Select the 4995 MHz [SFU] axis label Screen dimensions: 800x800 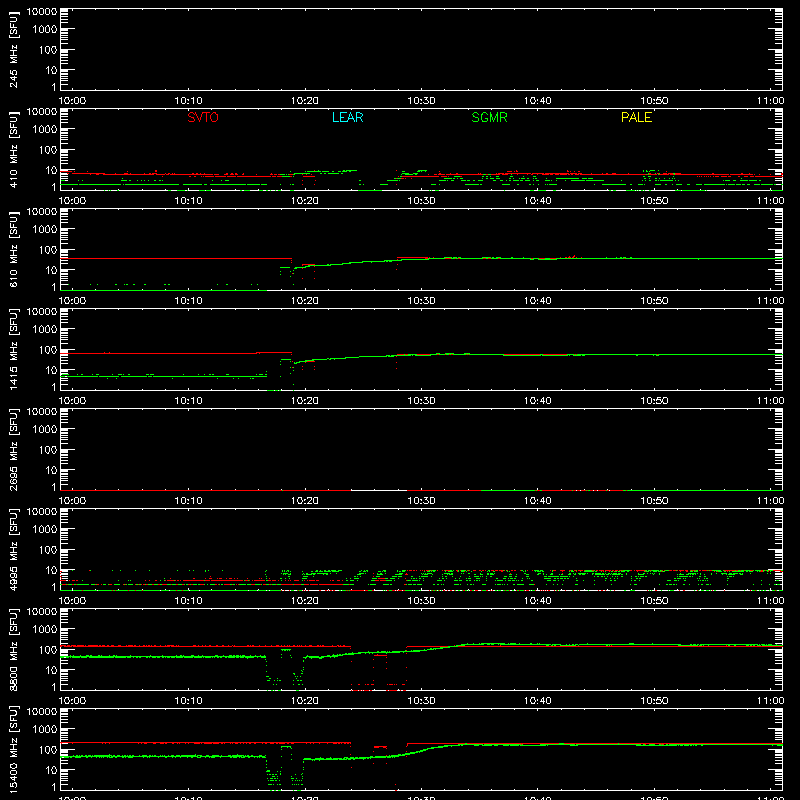click(x=13, y=549)
